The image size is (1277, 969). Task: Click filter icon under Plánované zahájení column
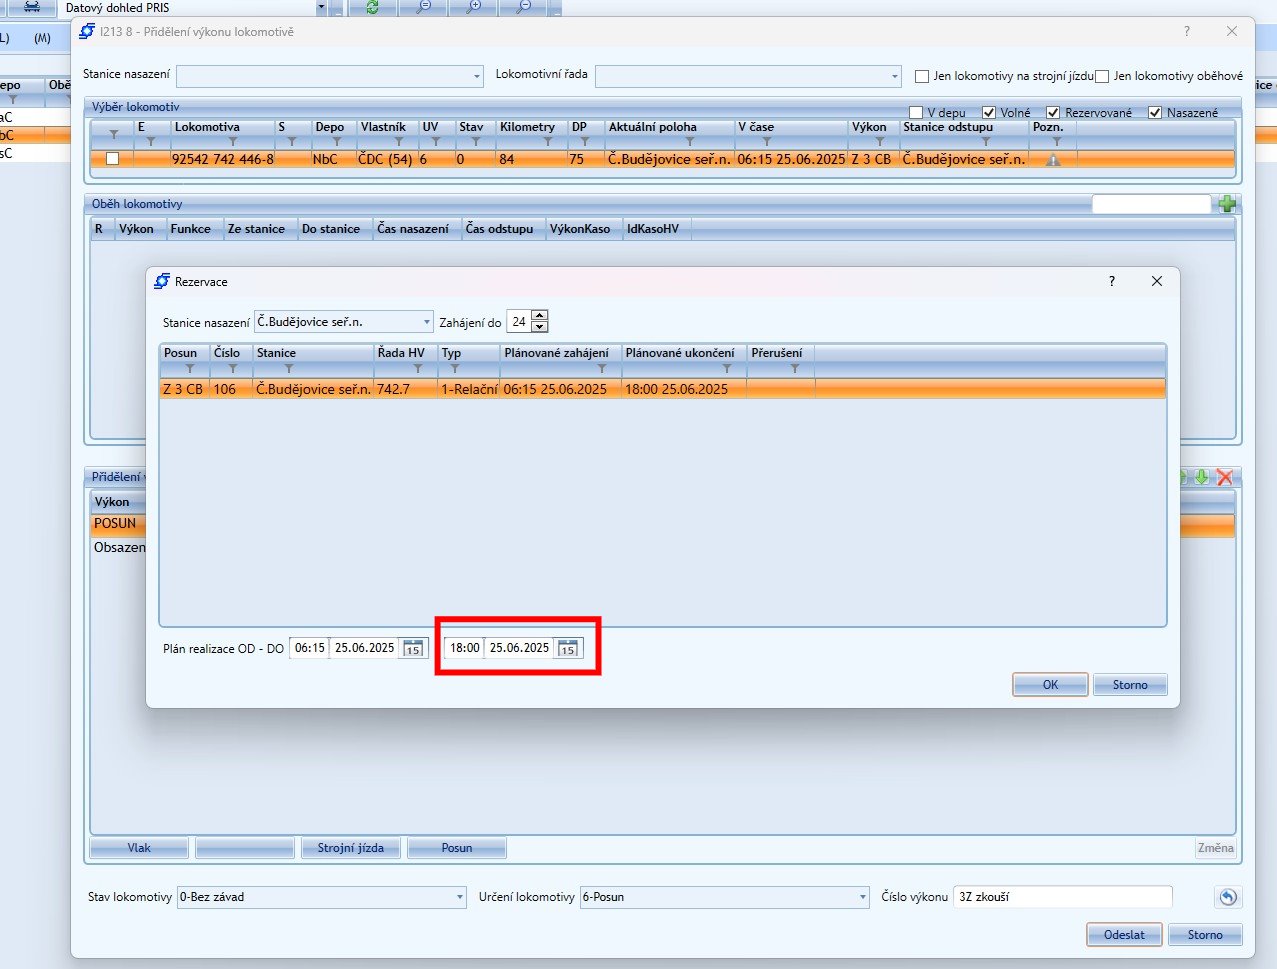pyautogui.click(x=602, y=369)
